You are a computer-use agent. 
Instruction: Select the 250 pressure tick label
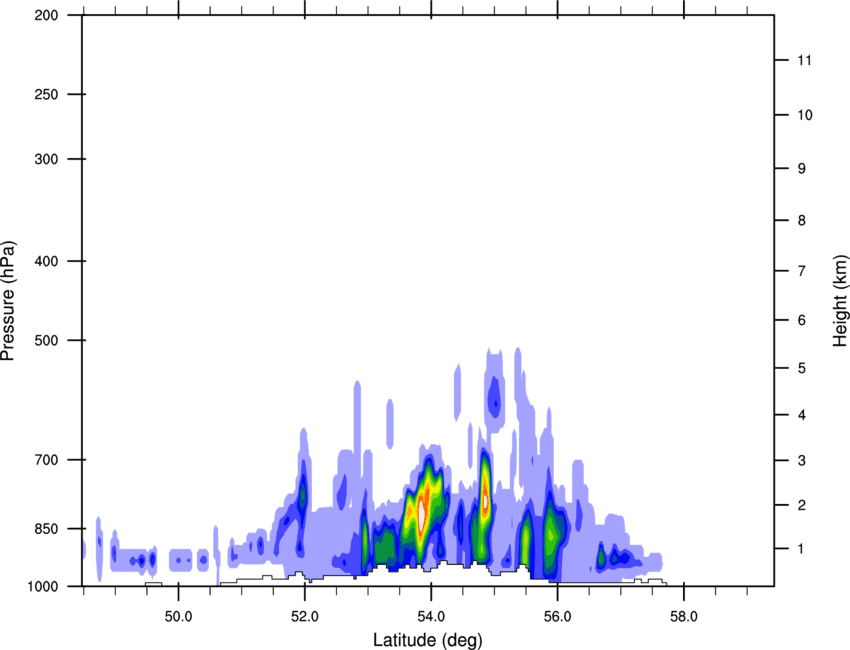[x=46, y=95]
